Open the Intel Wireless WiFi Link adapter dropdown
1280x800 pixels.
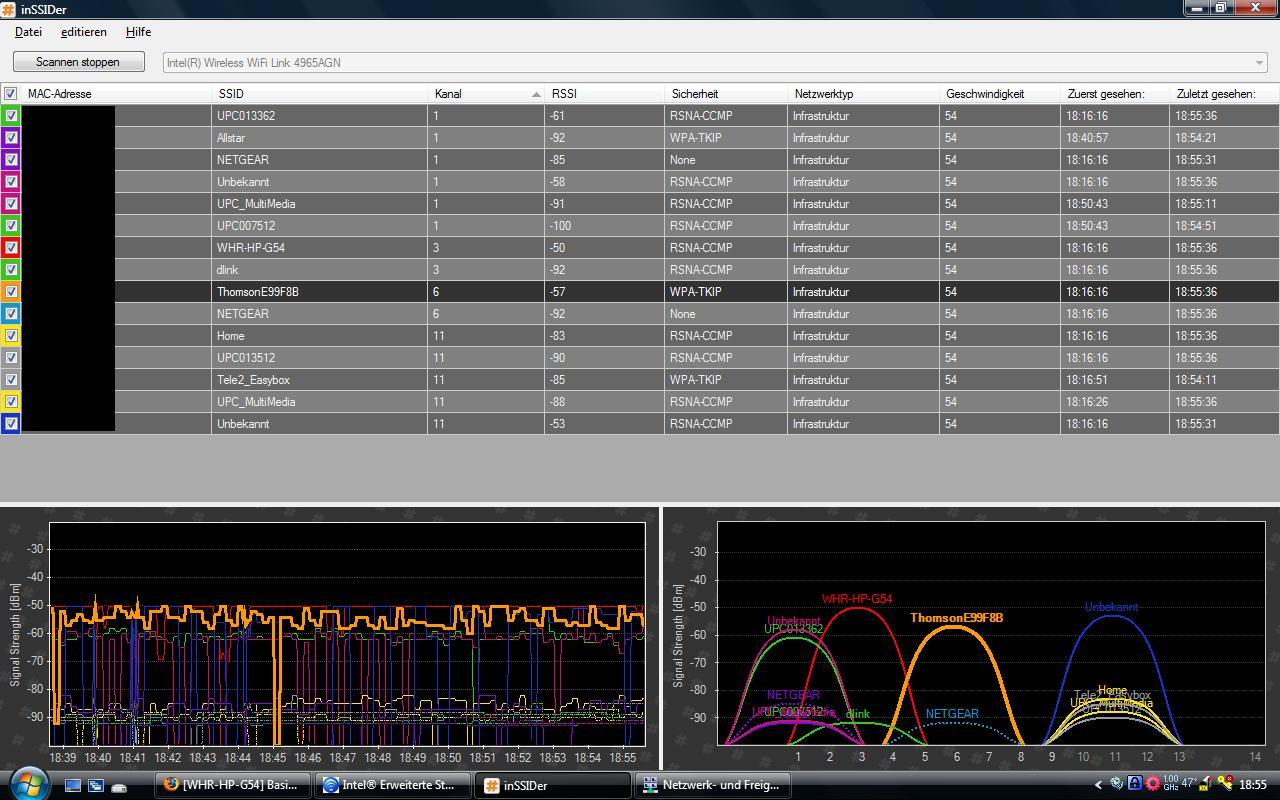tap(716, 62)
